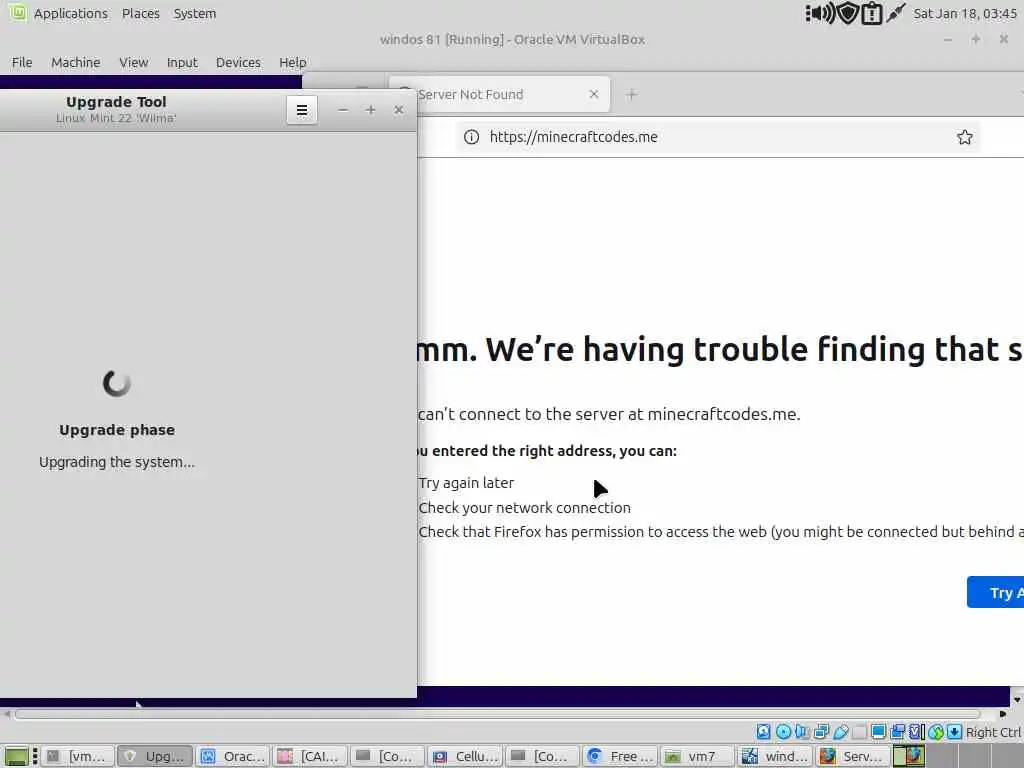Open VirtualBox File menu
The width and height of the screenshot is (1024, 768).
tap(22, 62)
